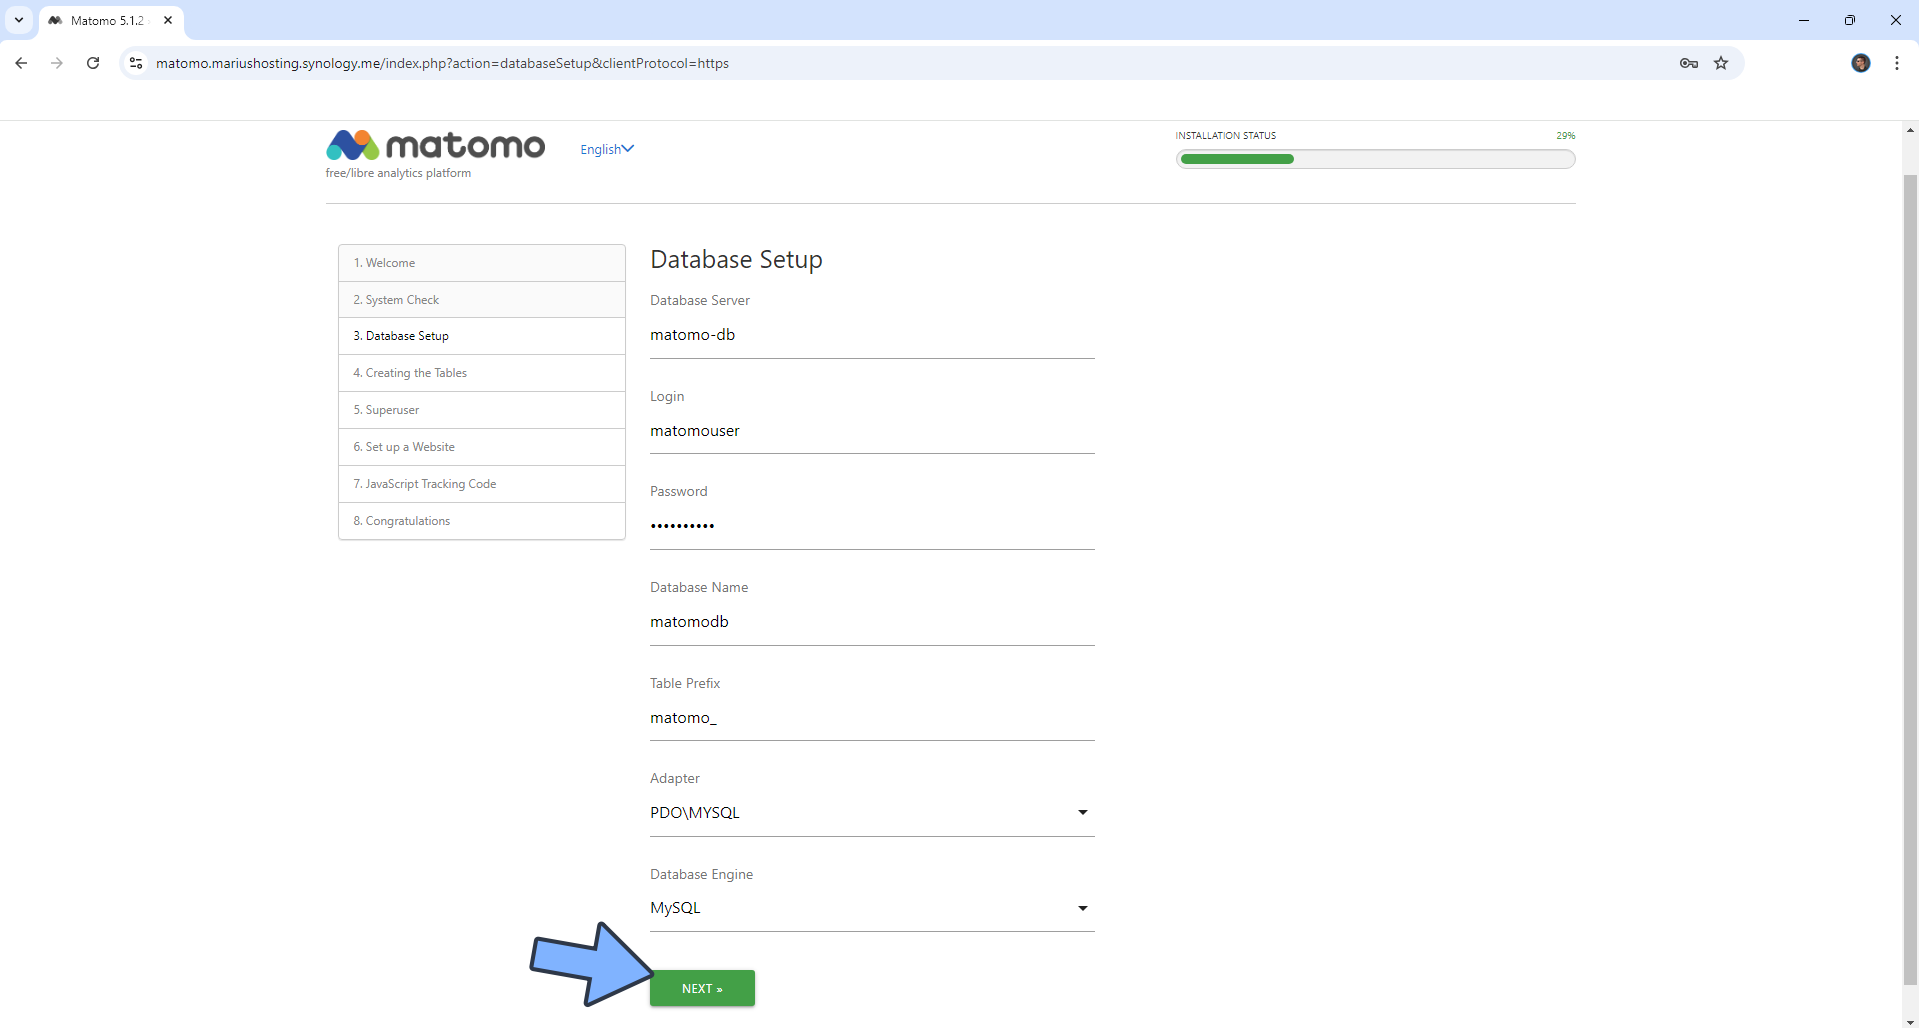Screen dimensions: 1919x1028
Task: Click the Matomo logo
Action: [435, 146]
